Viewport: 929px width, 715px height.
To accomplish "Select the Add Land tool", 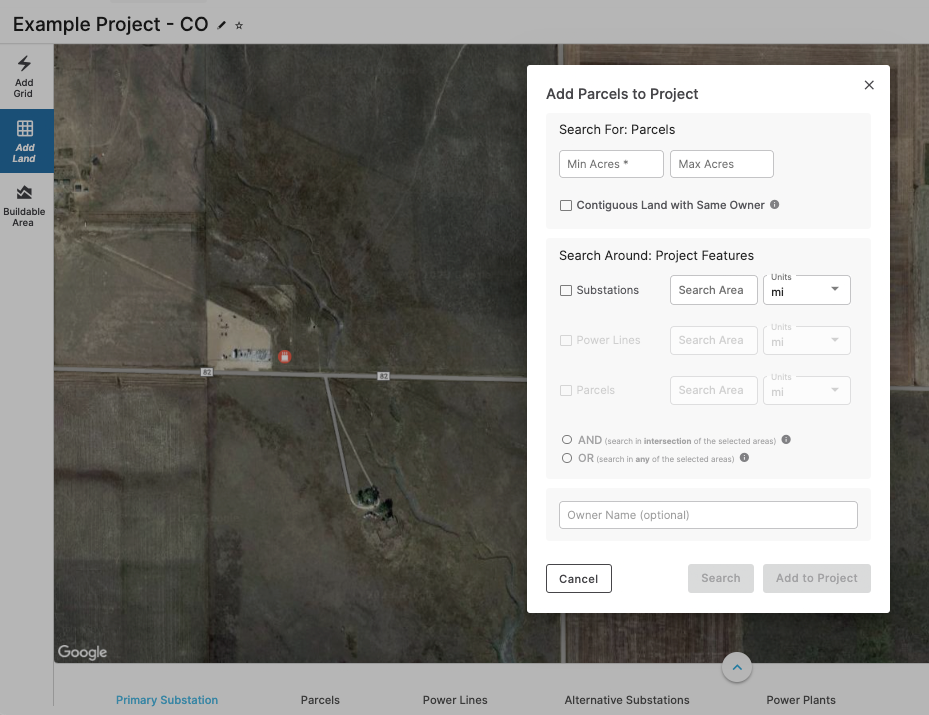I will [23, 140].
